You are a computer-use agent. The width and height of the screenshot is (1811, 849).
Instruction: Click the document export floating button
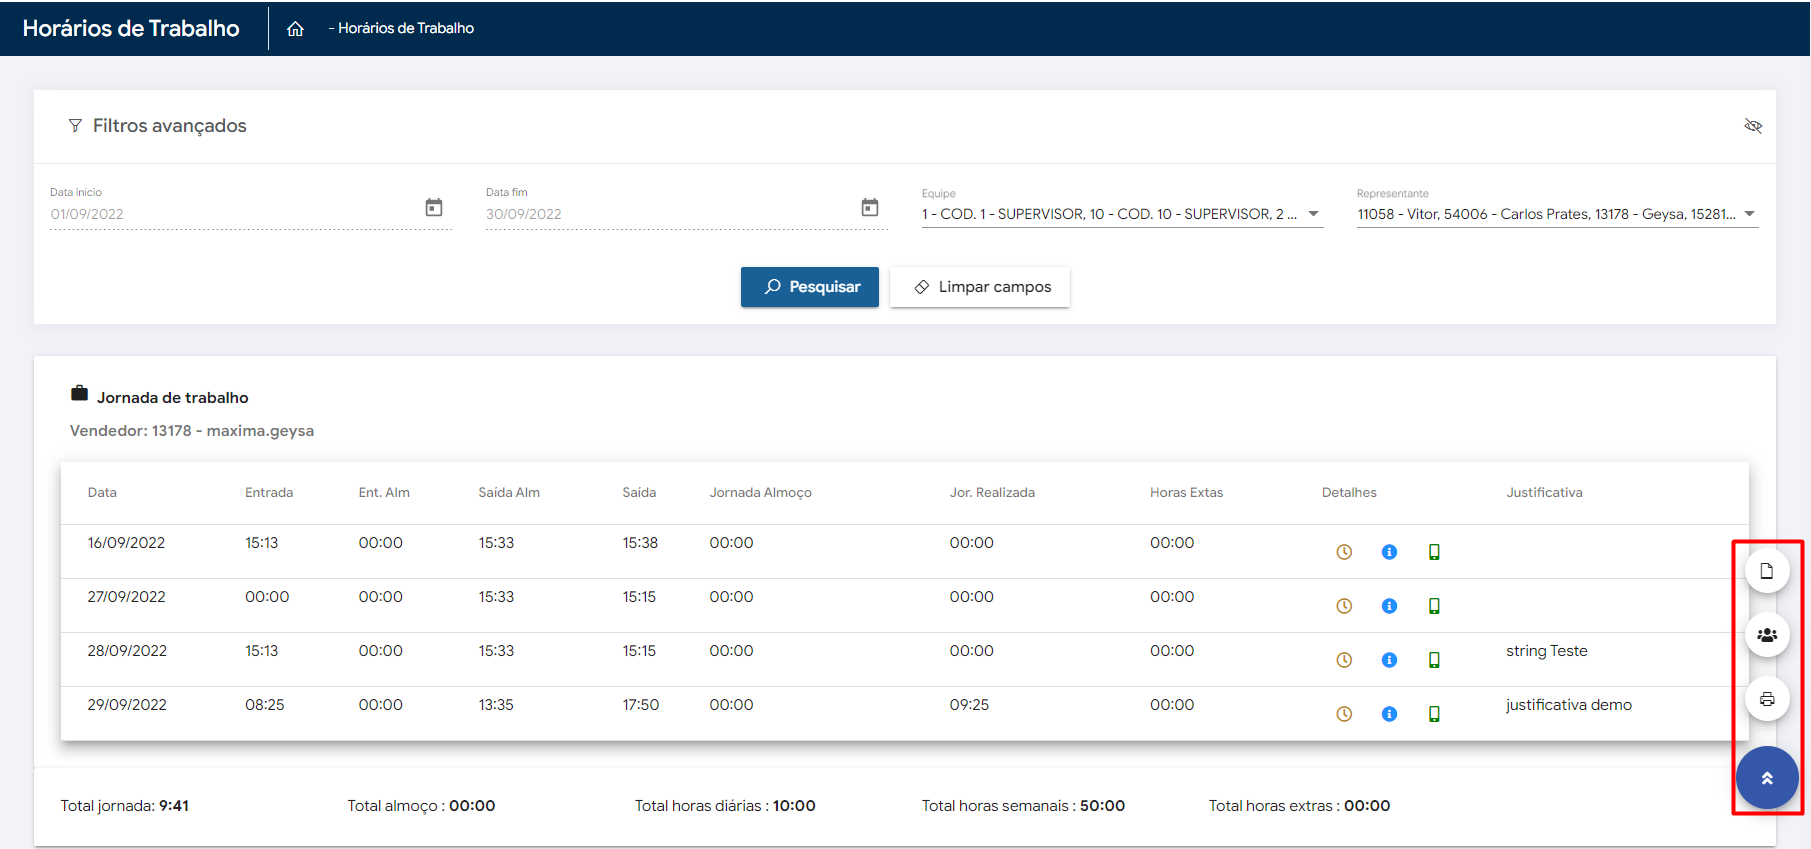point(1766,571)
